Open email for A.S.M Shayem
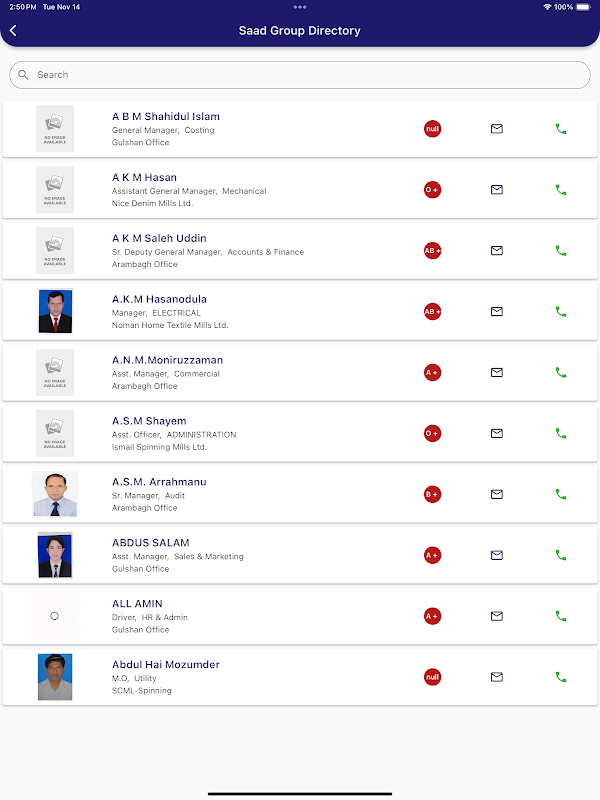The image size is (600, 800). (497, 433)
